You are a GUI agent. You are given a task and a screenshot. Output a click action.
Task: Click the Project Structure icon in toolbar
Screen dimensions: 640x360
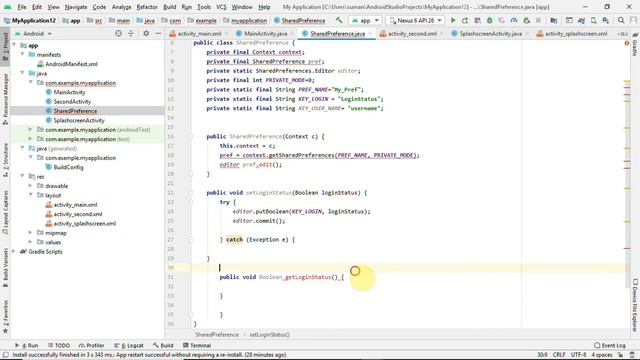pyautogui.click(x=553, y=20)
